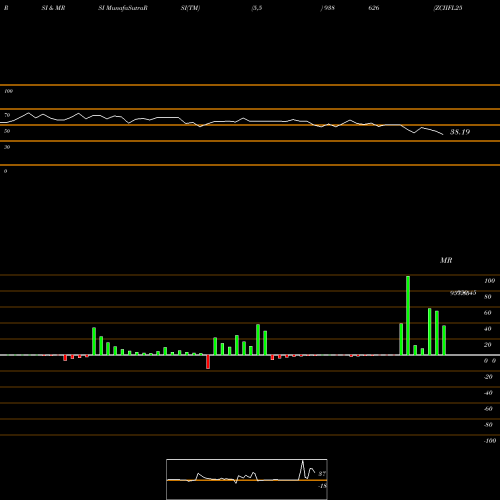Click the MR axis label 60
Screen dimensions: 500x500
tap(487, 313)
